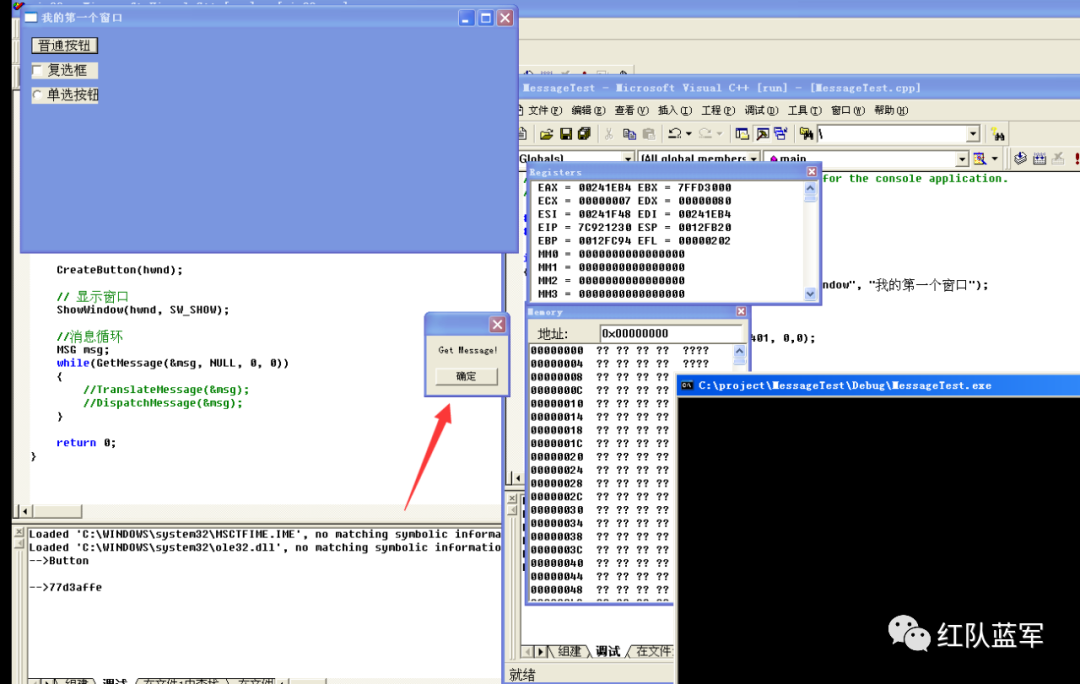Click the -->Button output line
The image size is (1080, 684).
59,561
